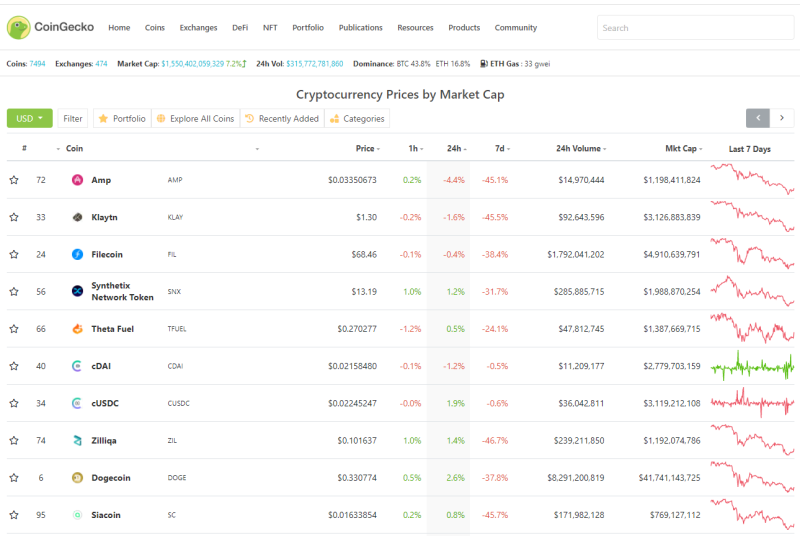
Task: Open the Publications menu
Action: [361, 28]
